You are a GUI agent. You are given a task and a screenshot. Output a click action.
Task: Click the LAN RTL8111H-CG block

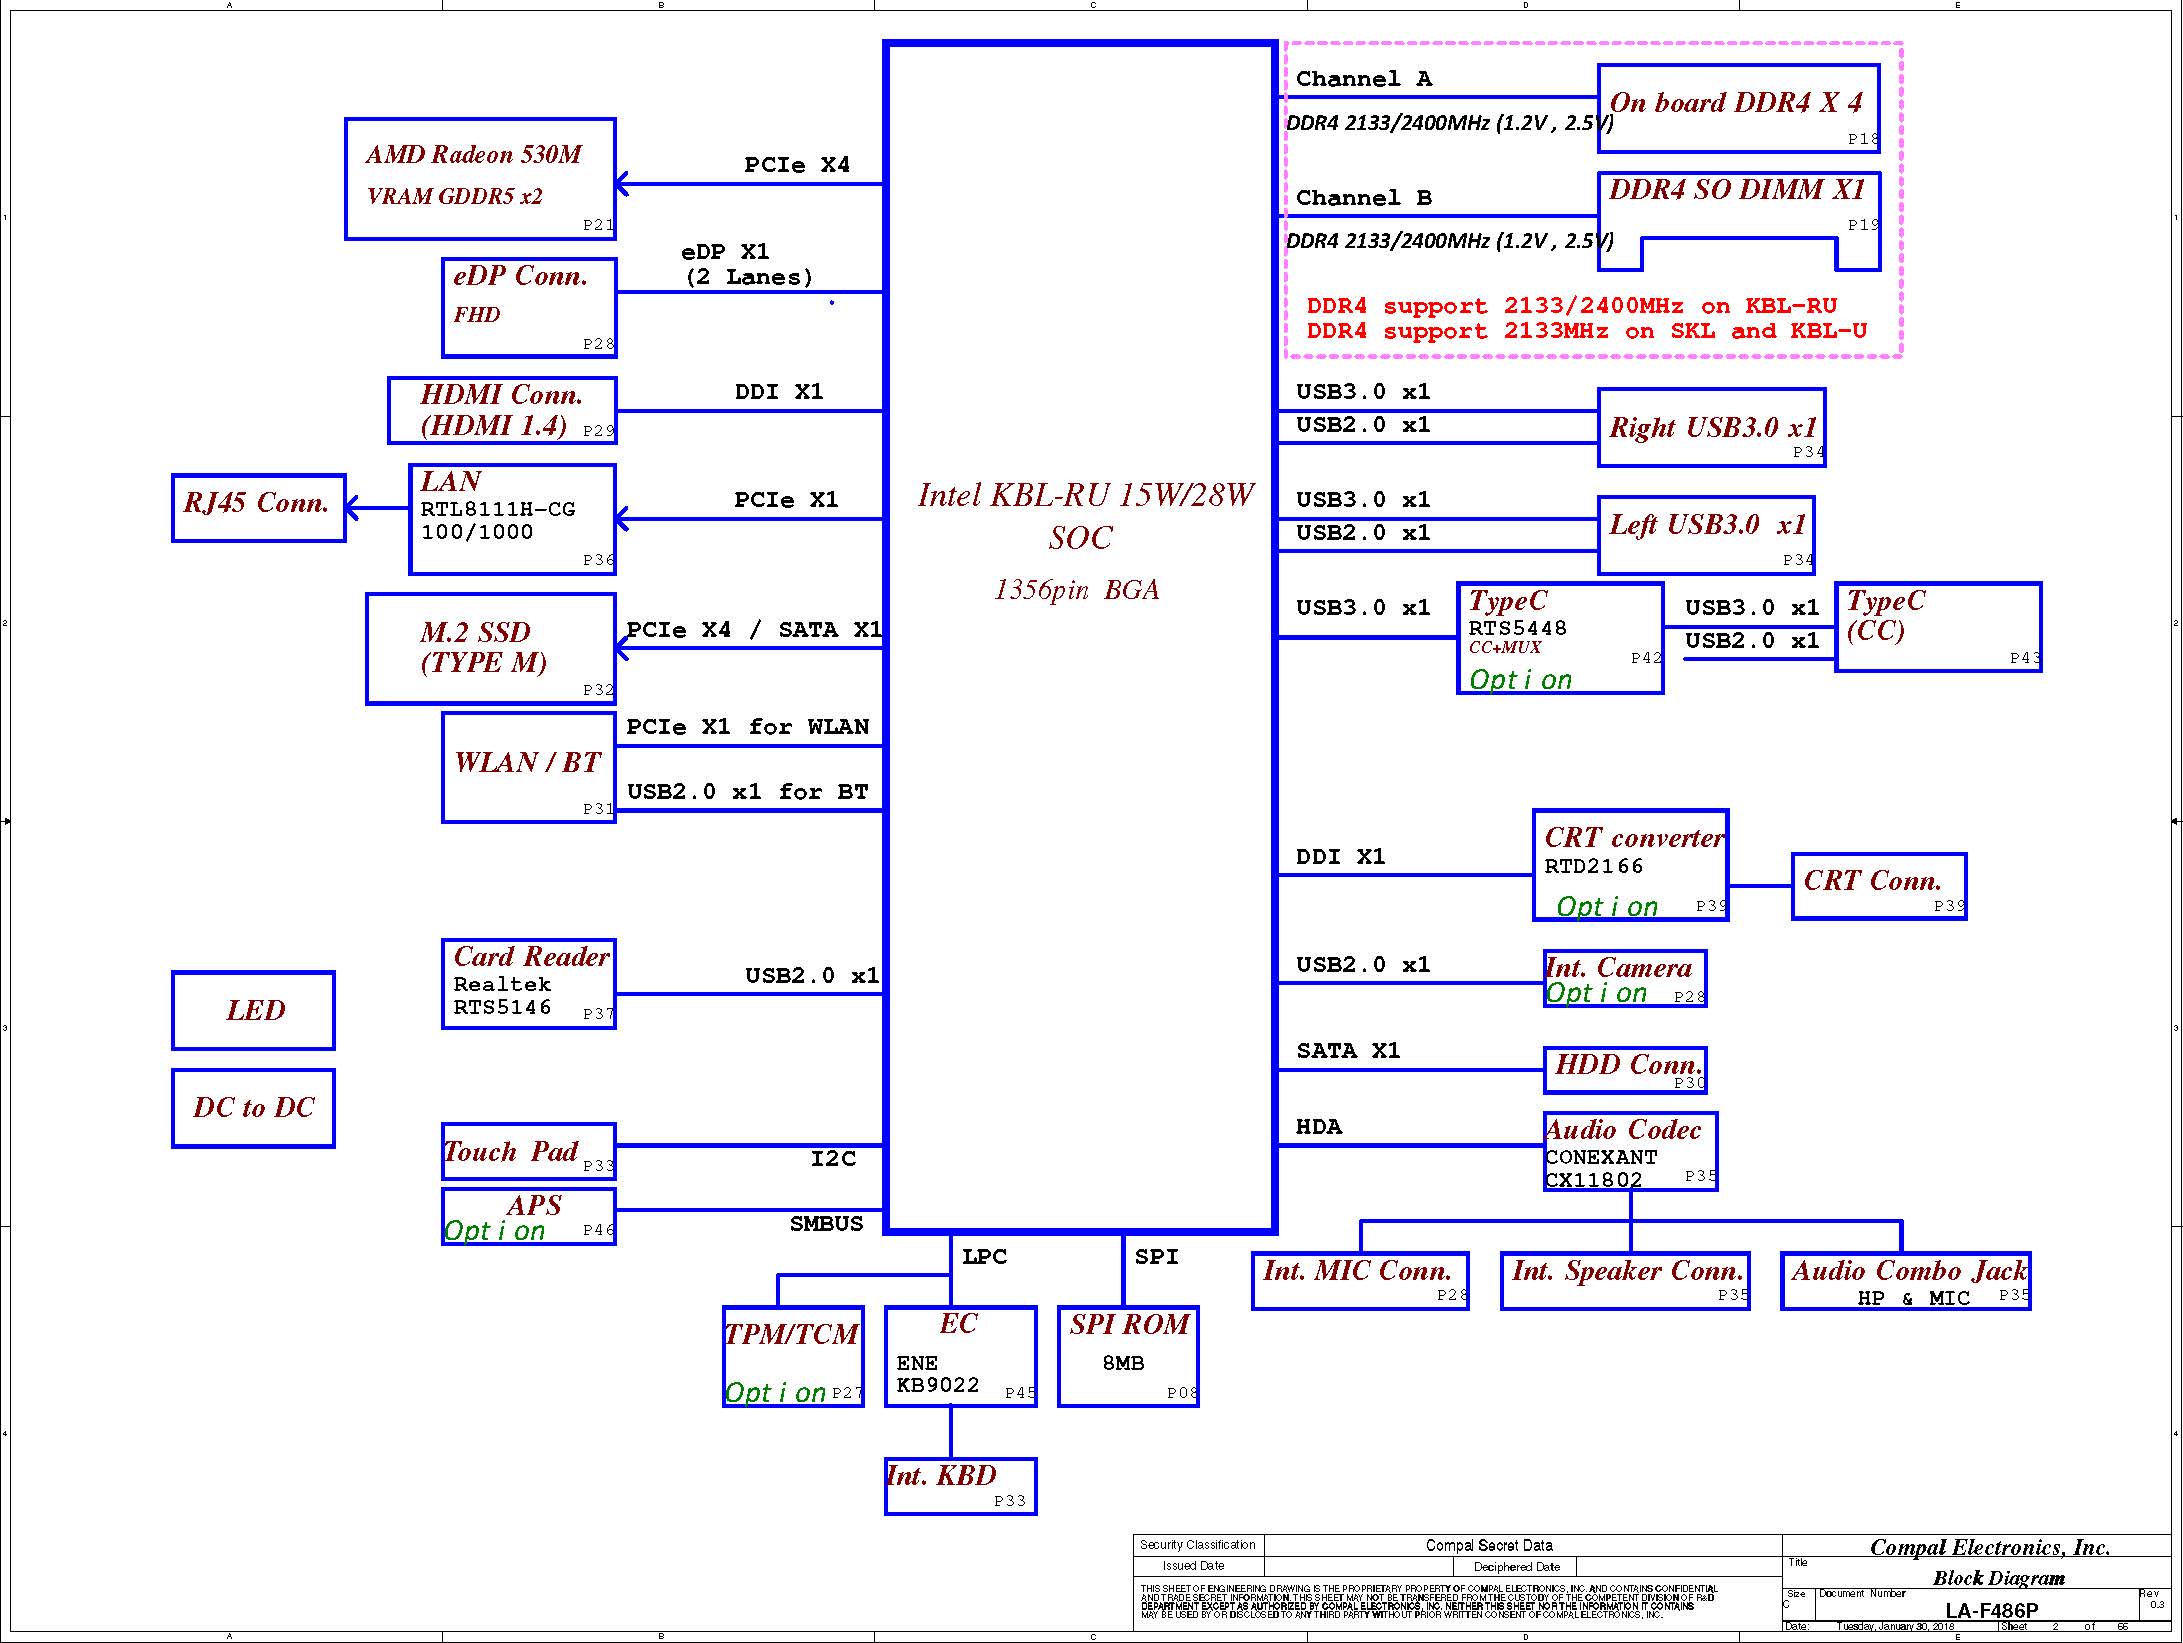point(512,519)
